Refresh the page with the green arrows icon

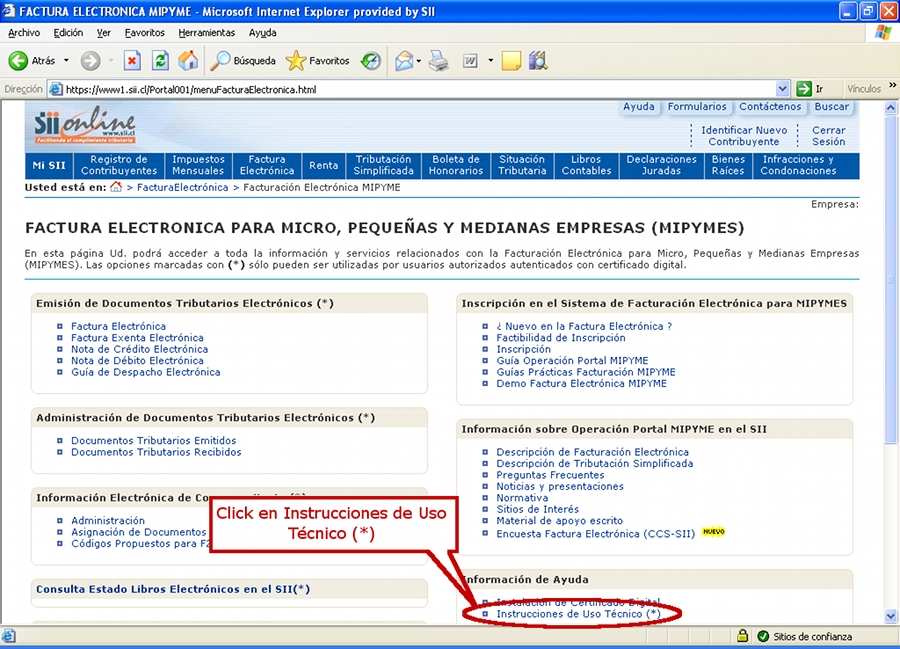160,60
